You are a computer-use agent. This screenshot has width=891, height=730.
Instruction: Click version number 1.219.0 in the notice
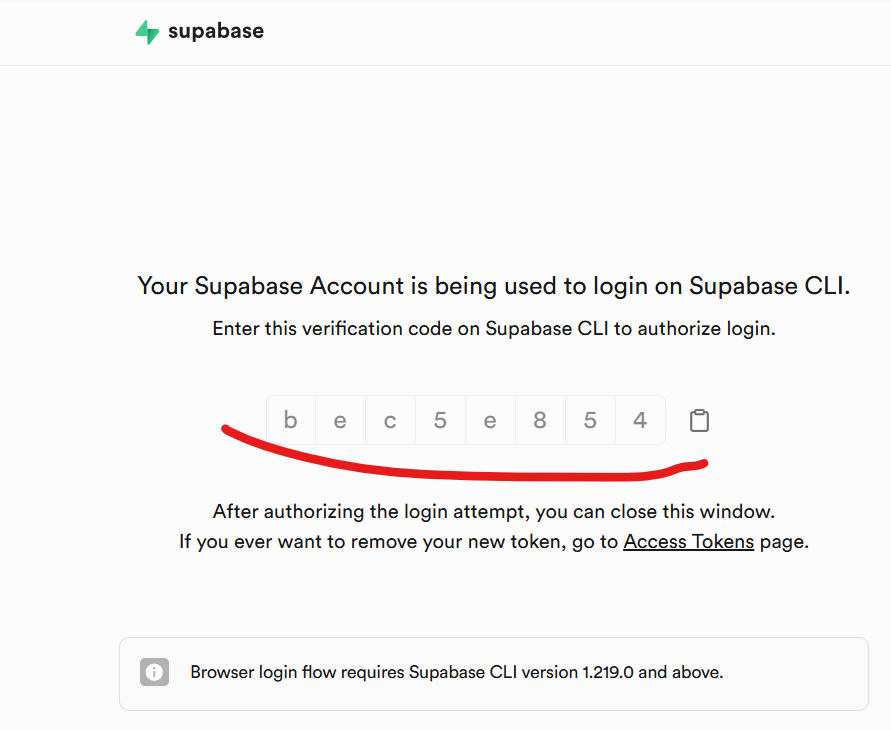[608, 672]
